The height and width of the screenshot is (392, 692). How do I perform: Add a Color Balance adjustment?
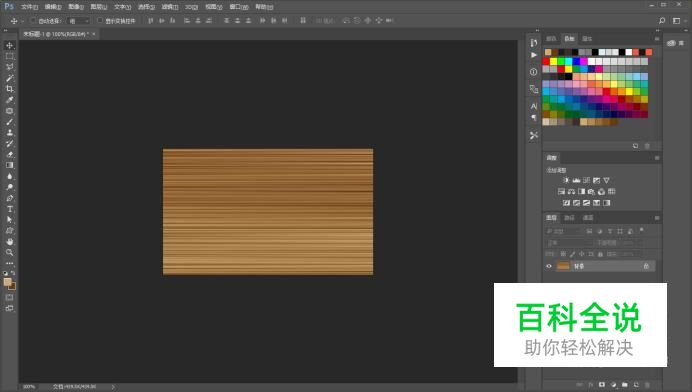572,192
